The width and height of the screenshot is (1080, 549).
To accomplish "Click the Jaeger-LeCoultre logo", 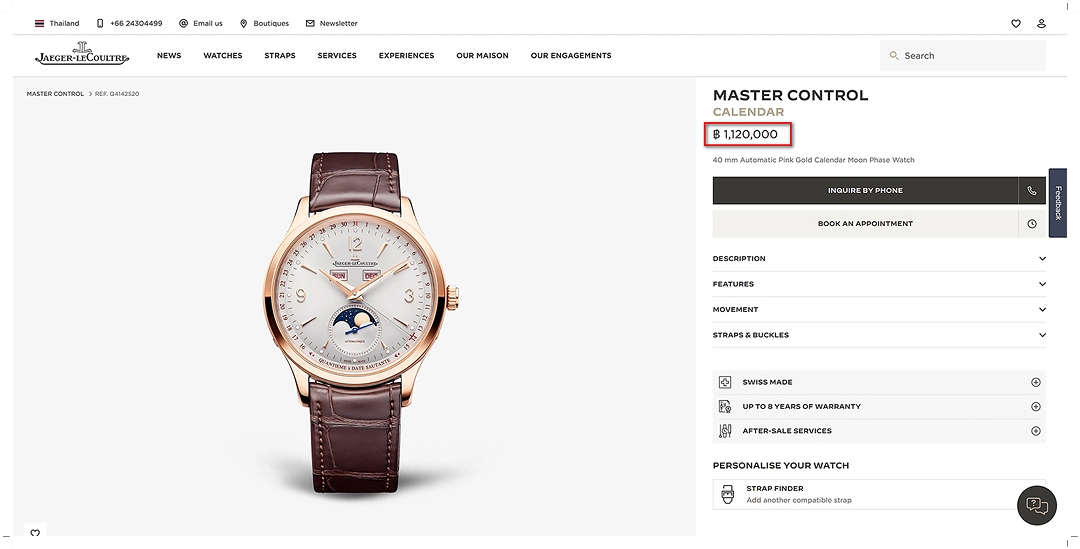I will click(82, 53).
